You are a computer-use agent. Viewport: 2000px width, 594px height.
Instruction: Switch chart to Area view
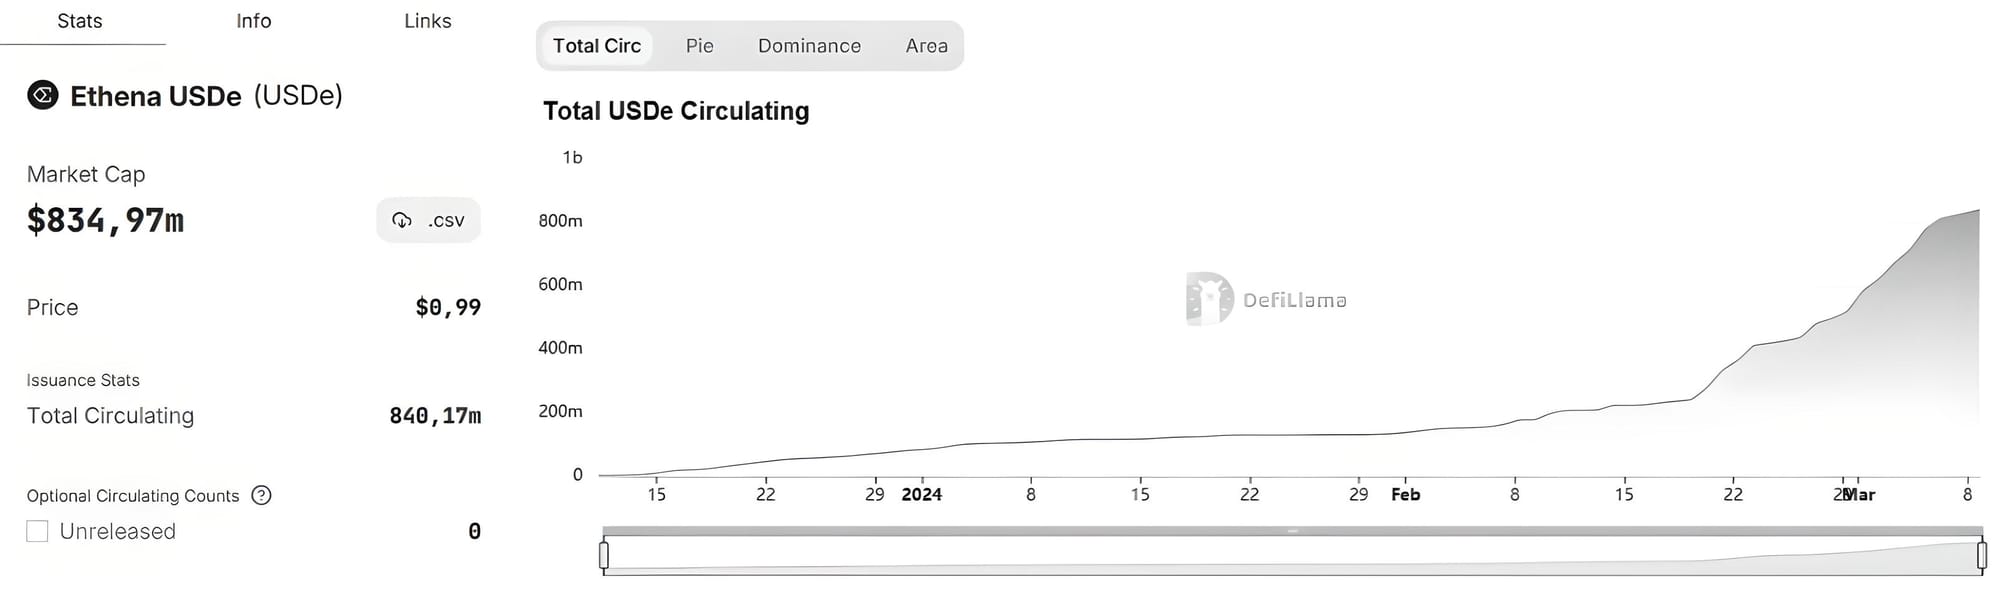(x=927, y=46)
